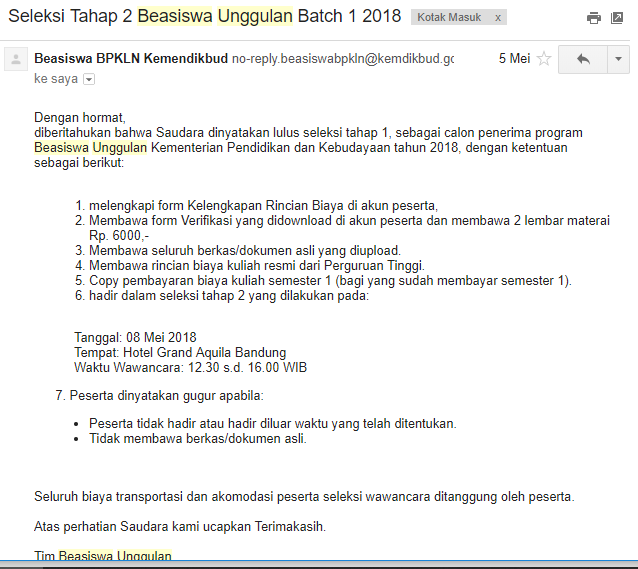Click the 'Tim Beasiswa Unggulan' signature
638x569 pixels.
(103, 555)
